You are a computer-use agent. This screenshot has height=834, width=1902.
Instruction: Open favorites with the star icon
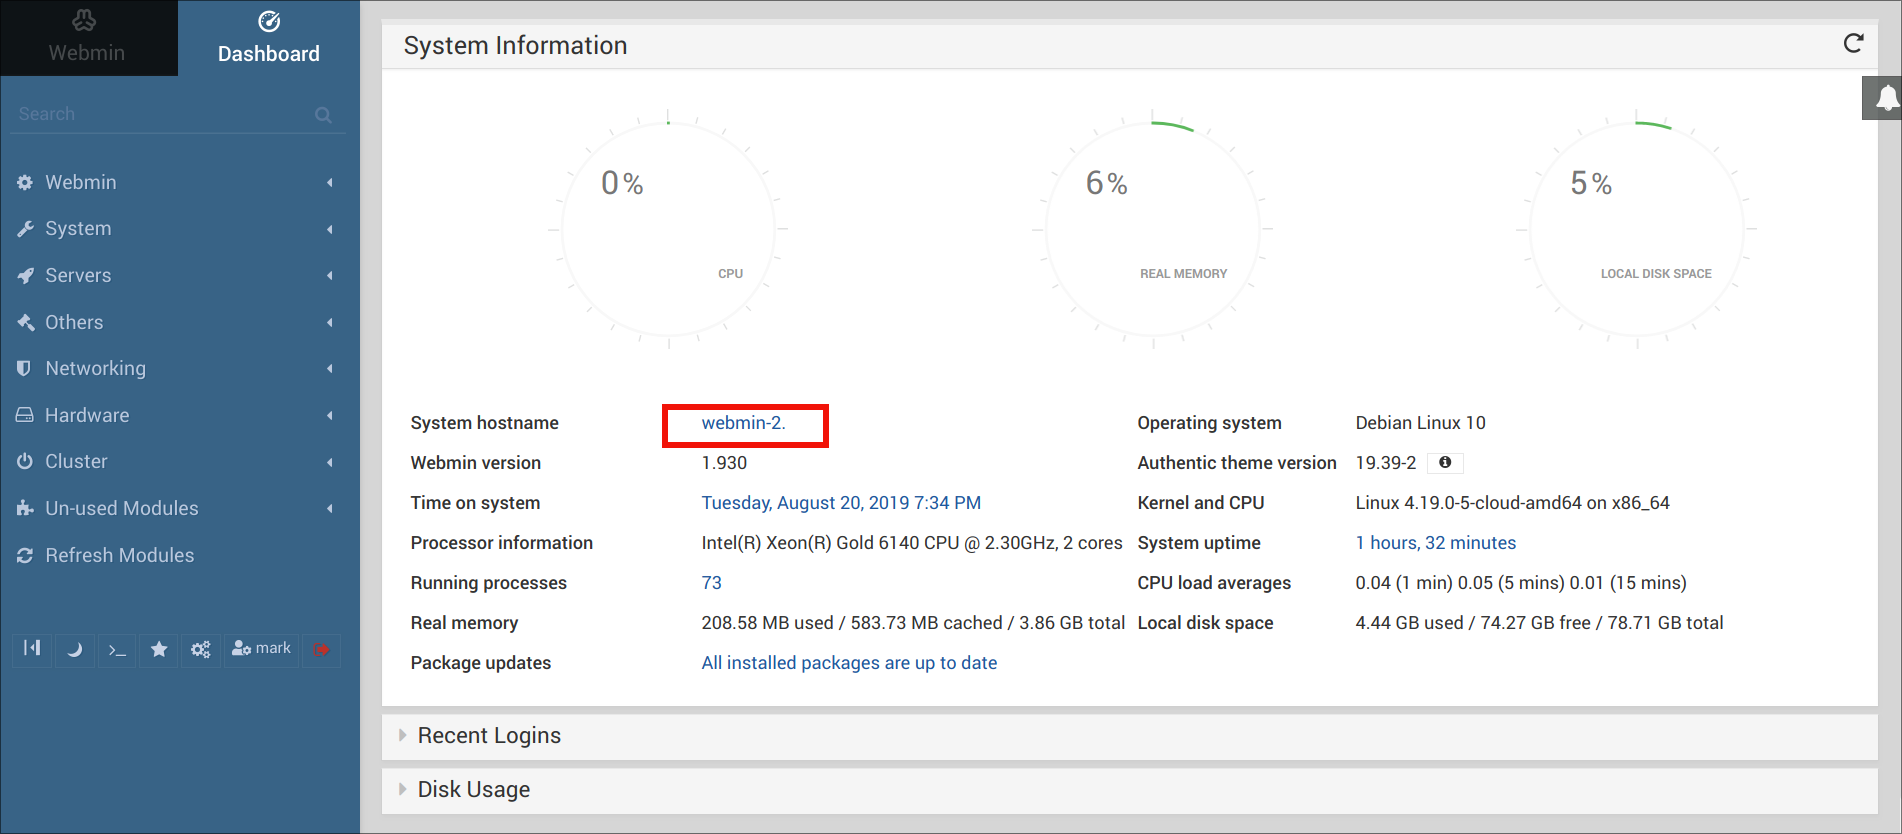tap(159, 649)
